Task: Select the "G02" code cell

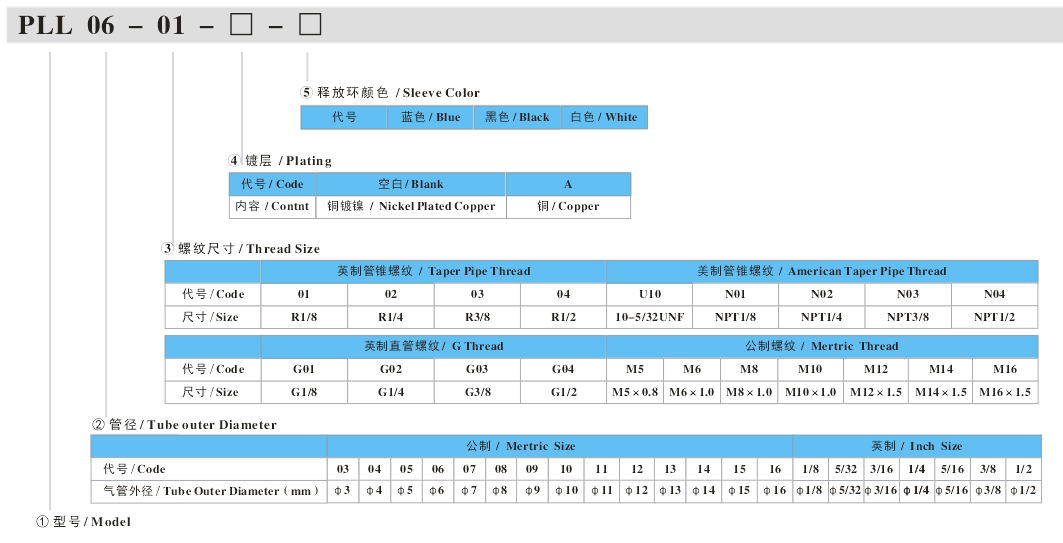Action: (x=390, y=369)
